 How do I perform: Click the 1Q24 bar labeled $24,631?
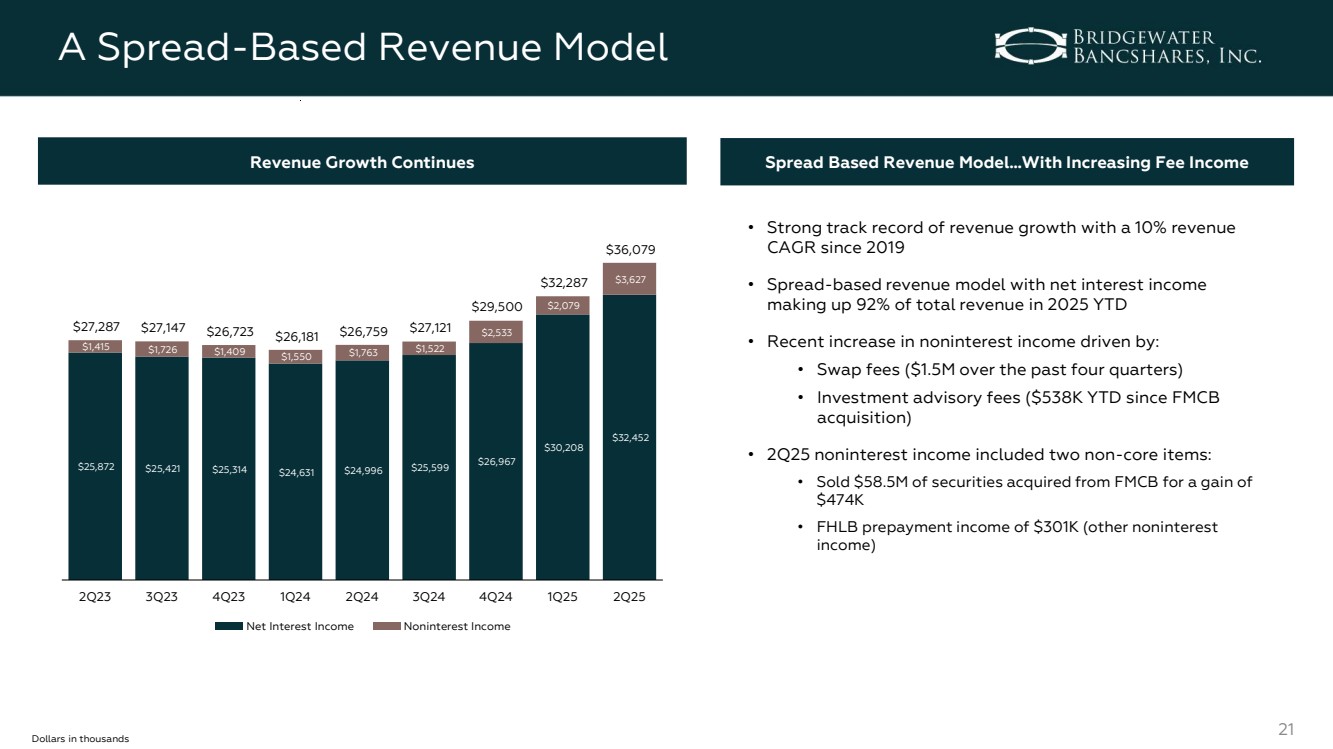pos(295,470)
